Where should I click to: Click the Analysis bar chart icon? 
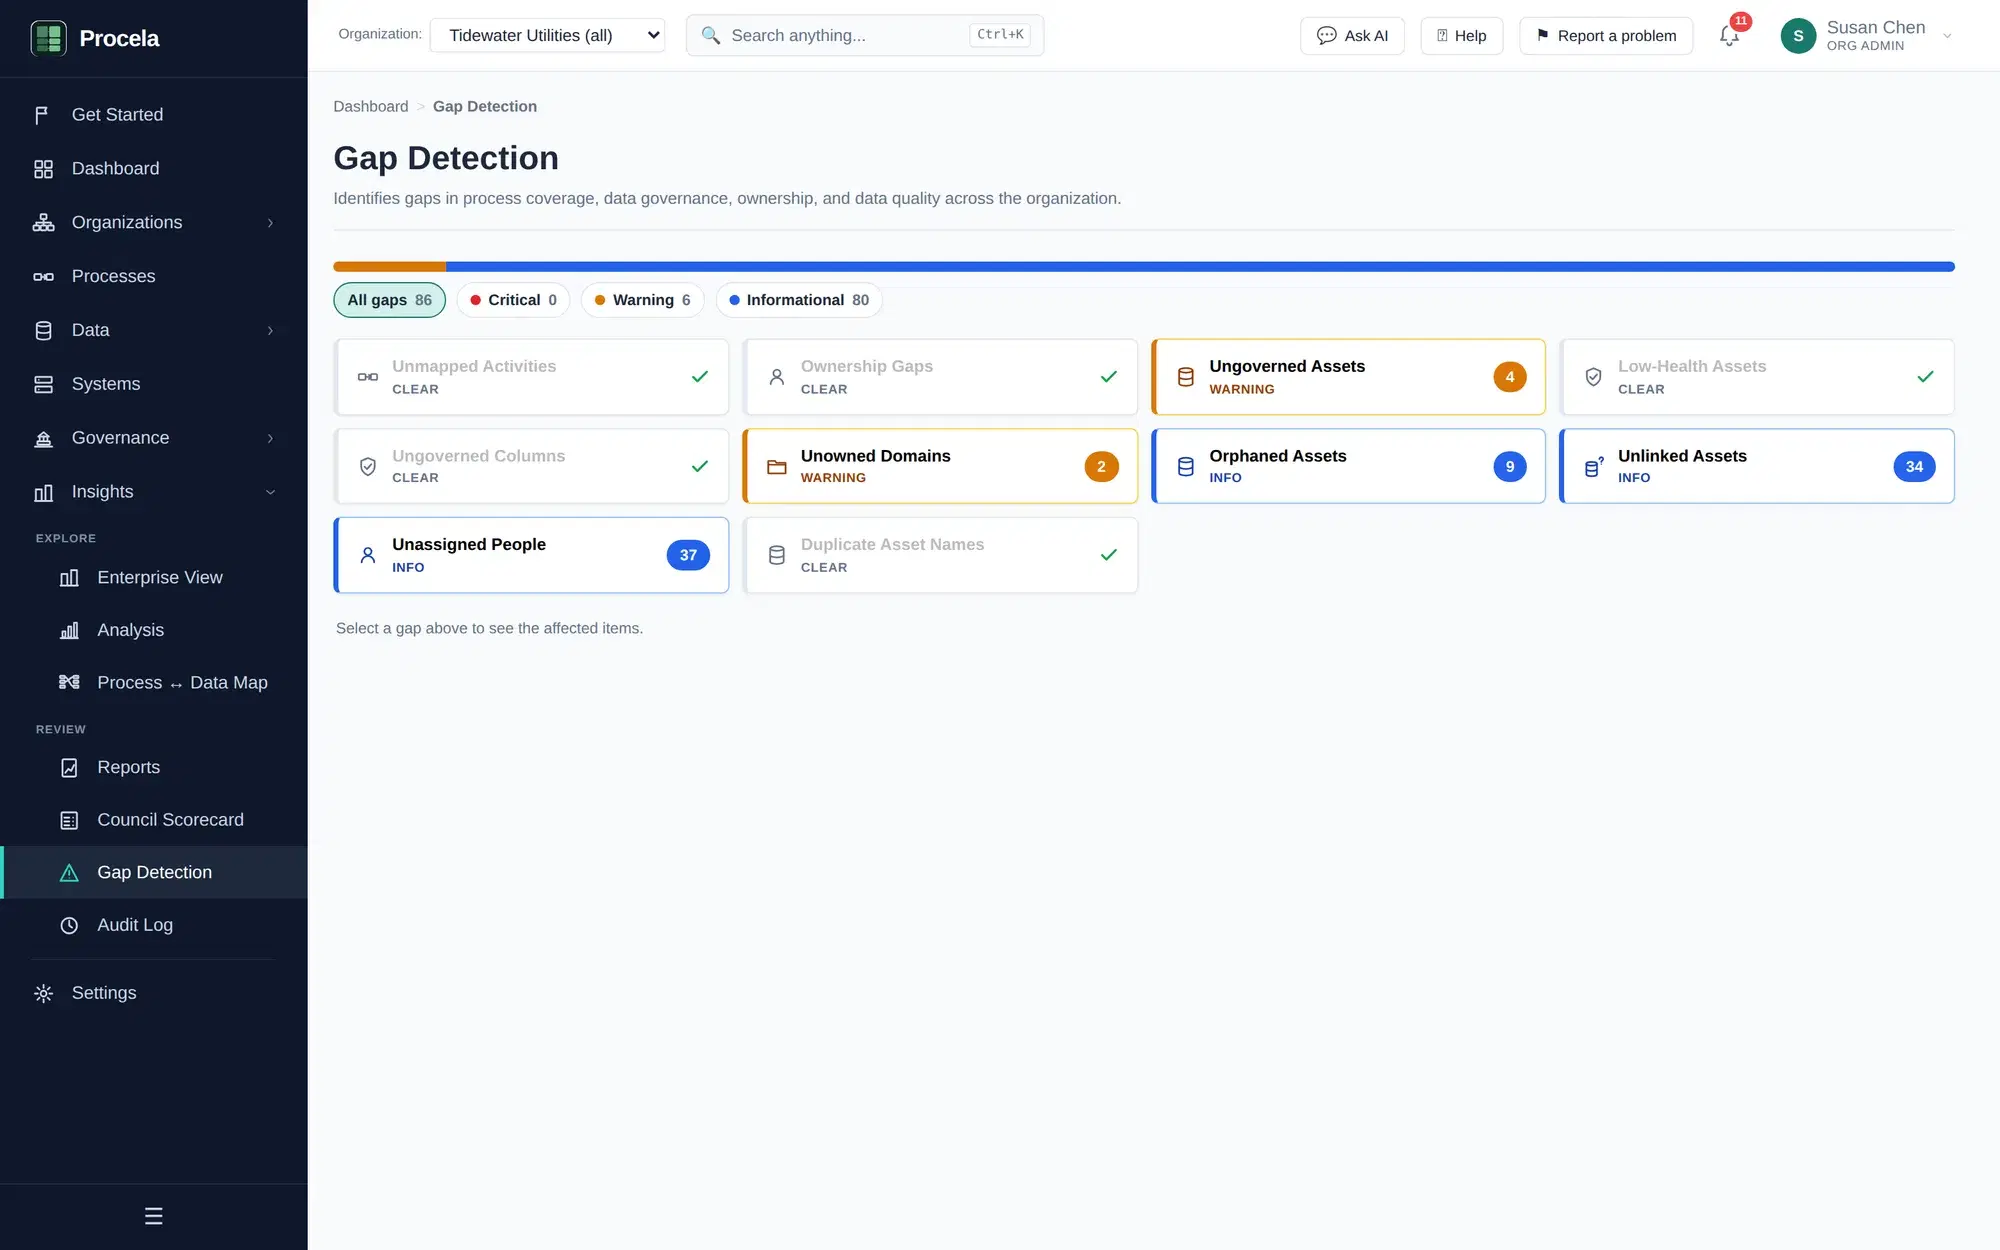click(x=69, y=631)
